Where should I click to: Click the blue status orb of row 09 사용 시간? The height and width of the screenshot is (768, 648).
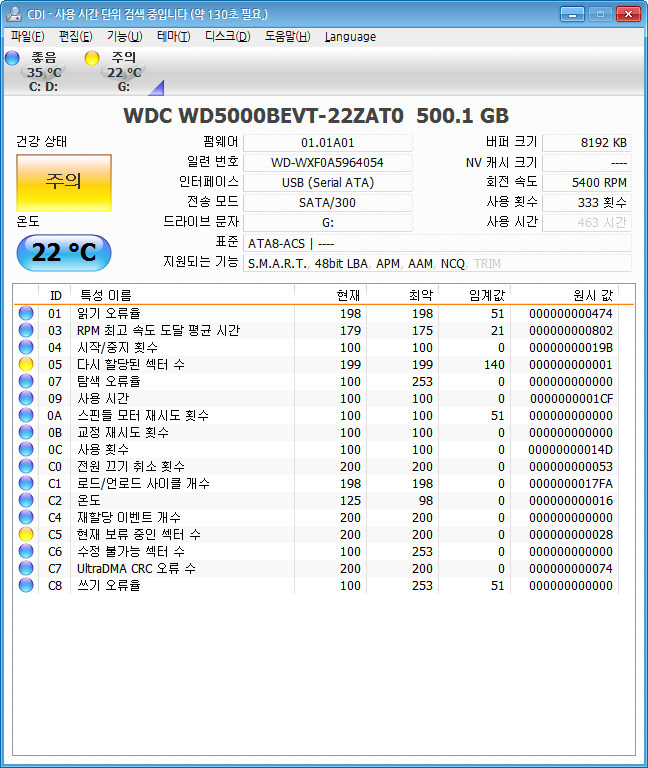click(26, 398)
